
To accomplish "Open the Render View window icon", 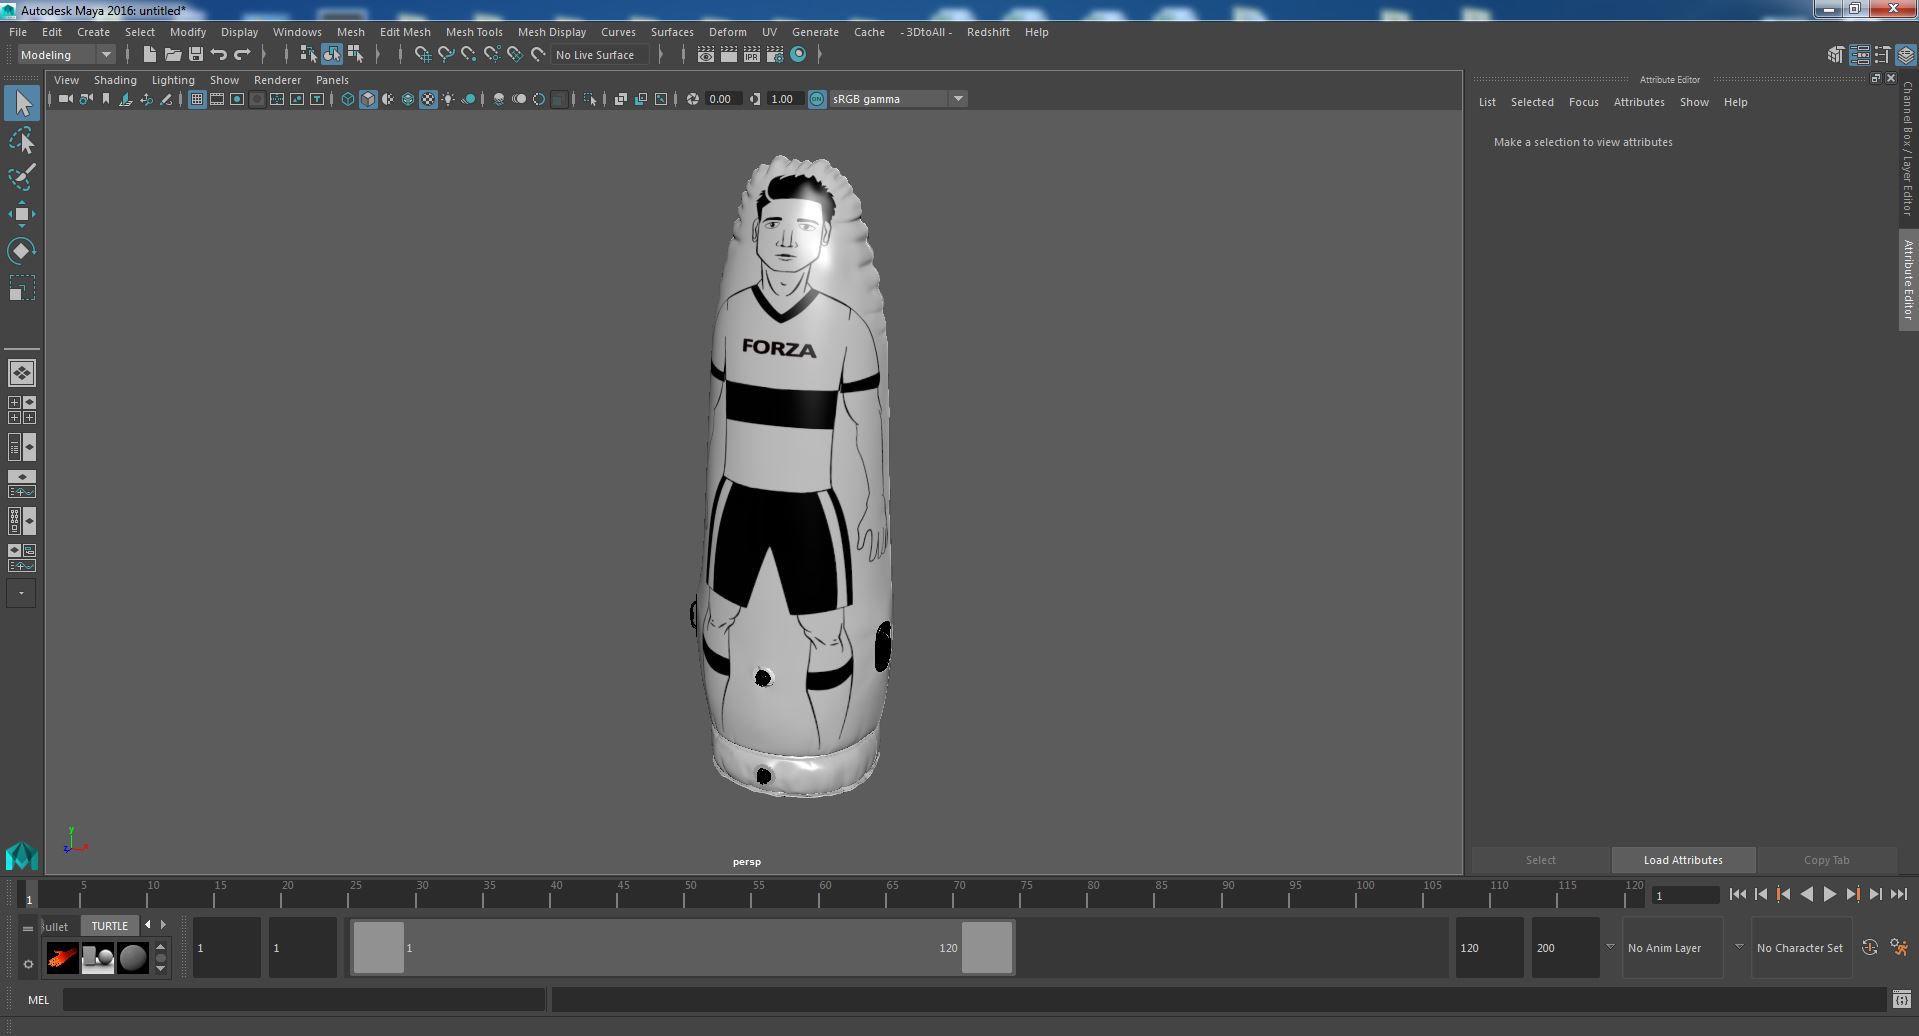I will tap(705, 54).
